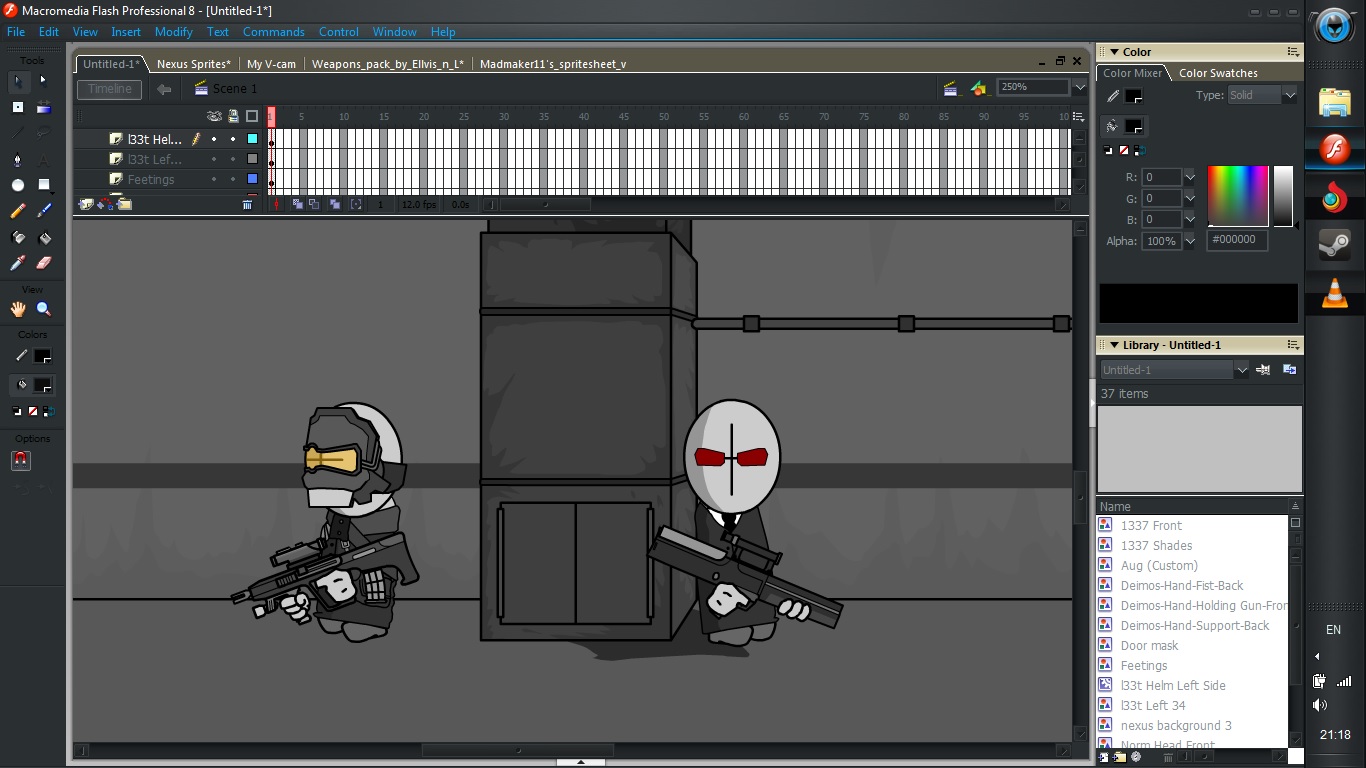Click the hex color #000000 field
The image size is (1366, 768).
click(x=1237, y=240)
